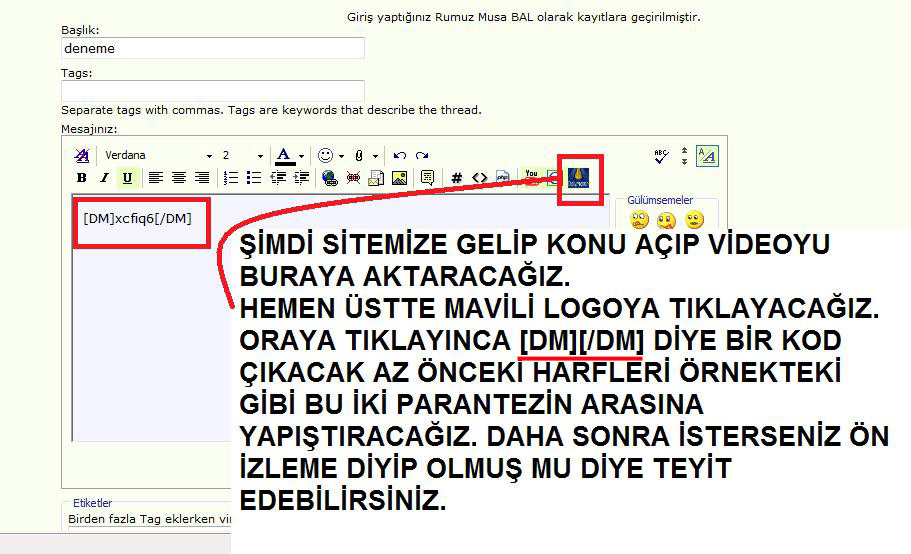Click the spell check ABC icon

coord(661,156)
